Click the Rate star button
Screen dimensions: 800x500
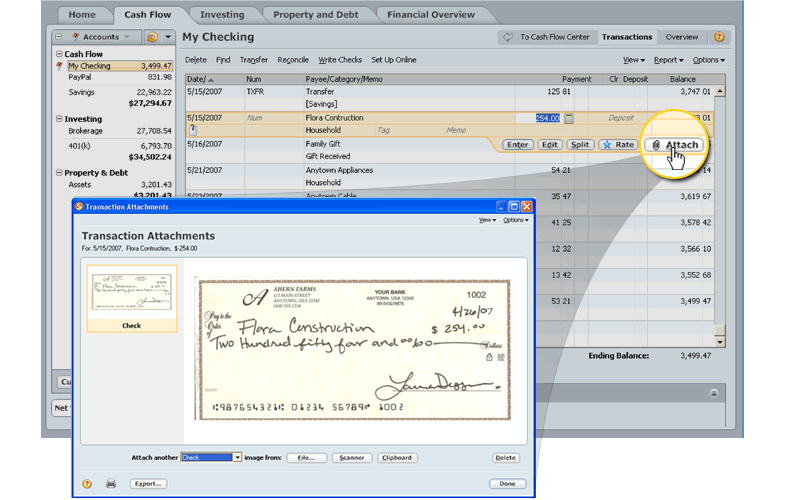coord(618,145)
